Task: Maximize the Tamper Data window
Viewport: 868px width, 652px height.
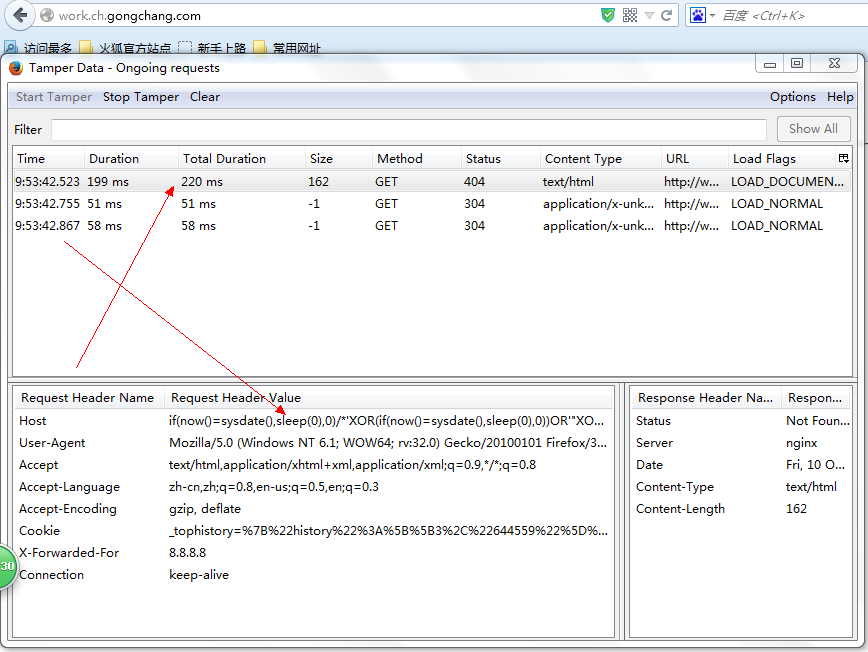Action: (797, 63)
